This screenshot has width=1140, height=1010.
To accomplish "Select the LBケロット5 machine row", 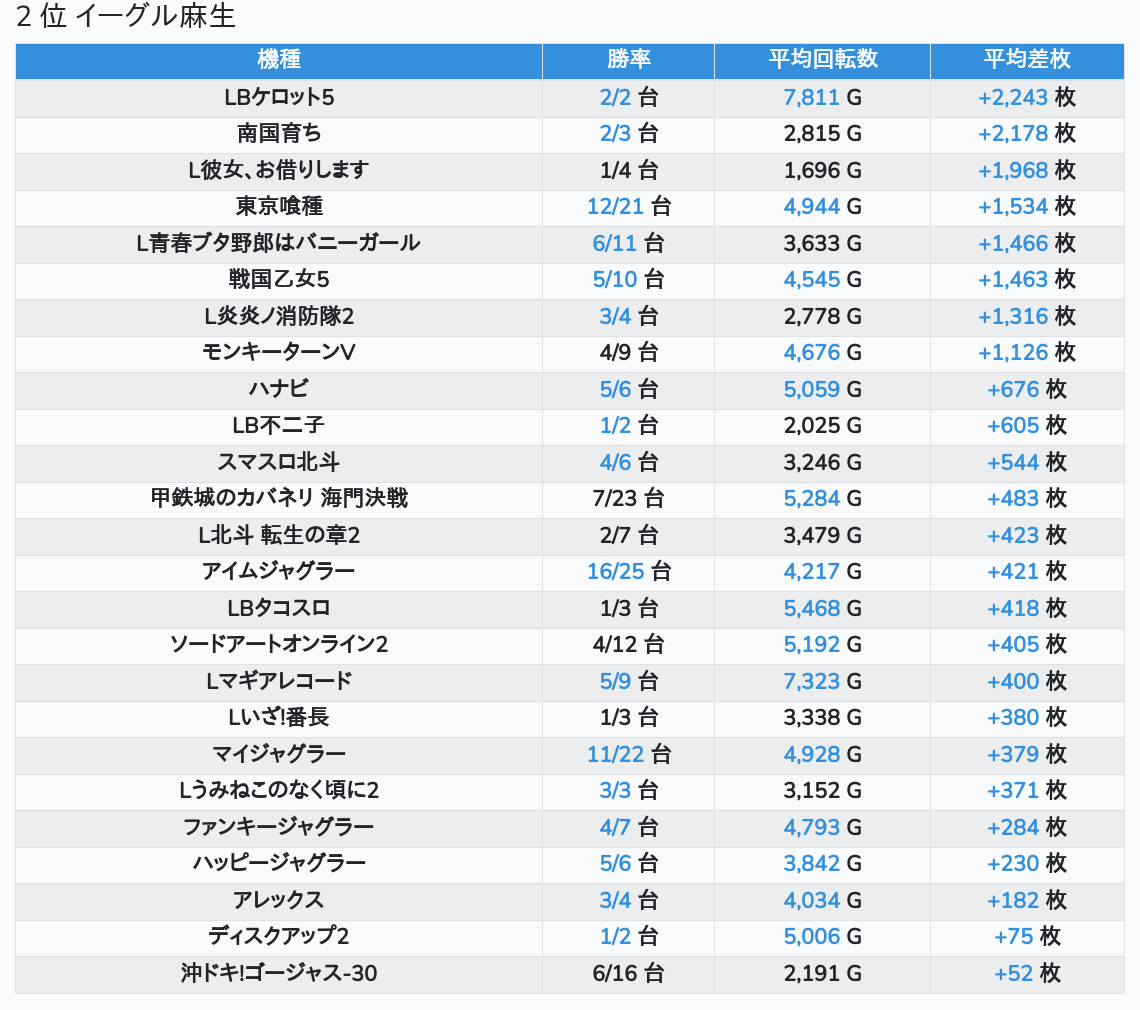I will pyautogui.click(x=569, y=97).
